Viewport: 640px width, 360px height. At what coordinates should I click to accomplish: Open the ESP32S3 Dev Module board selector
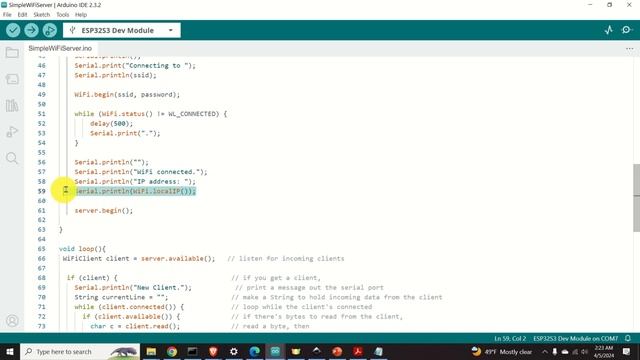(x=122, y=30)
